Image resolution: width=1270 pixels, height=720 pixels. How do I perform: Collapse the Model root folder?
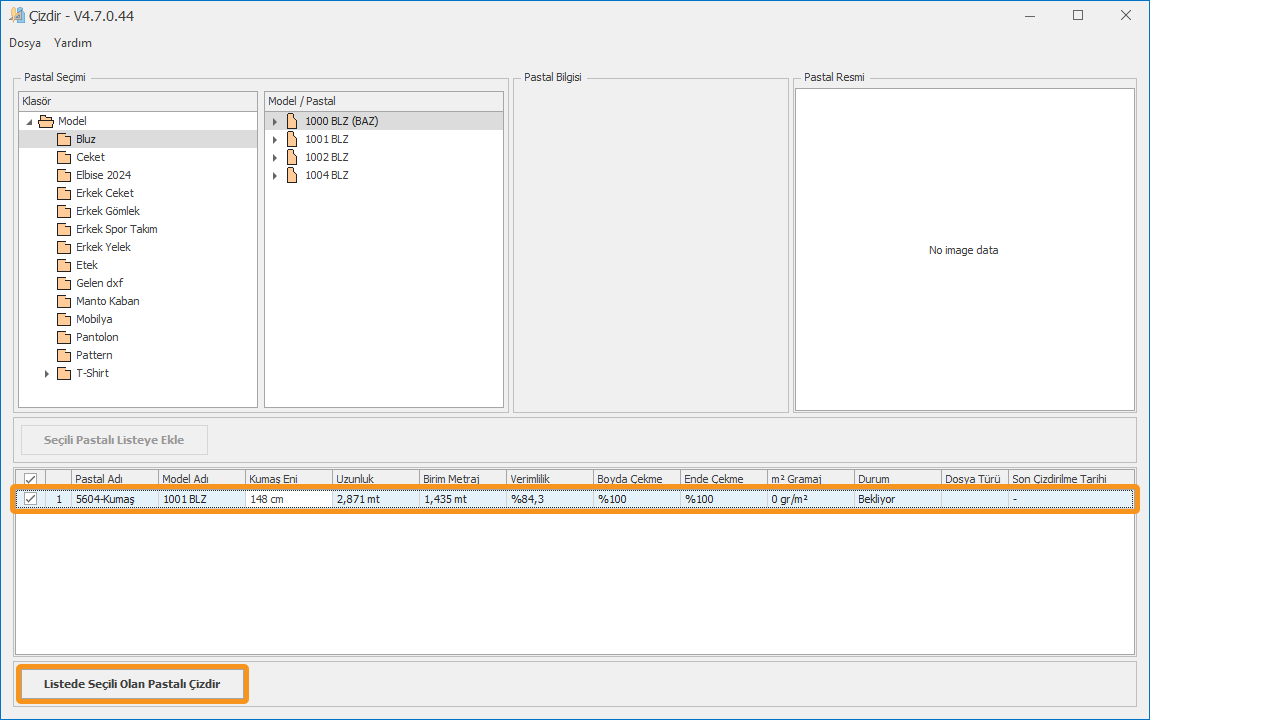29,122
